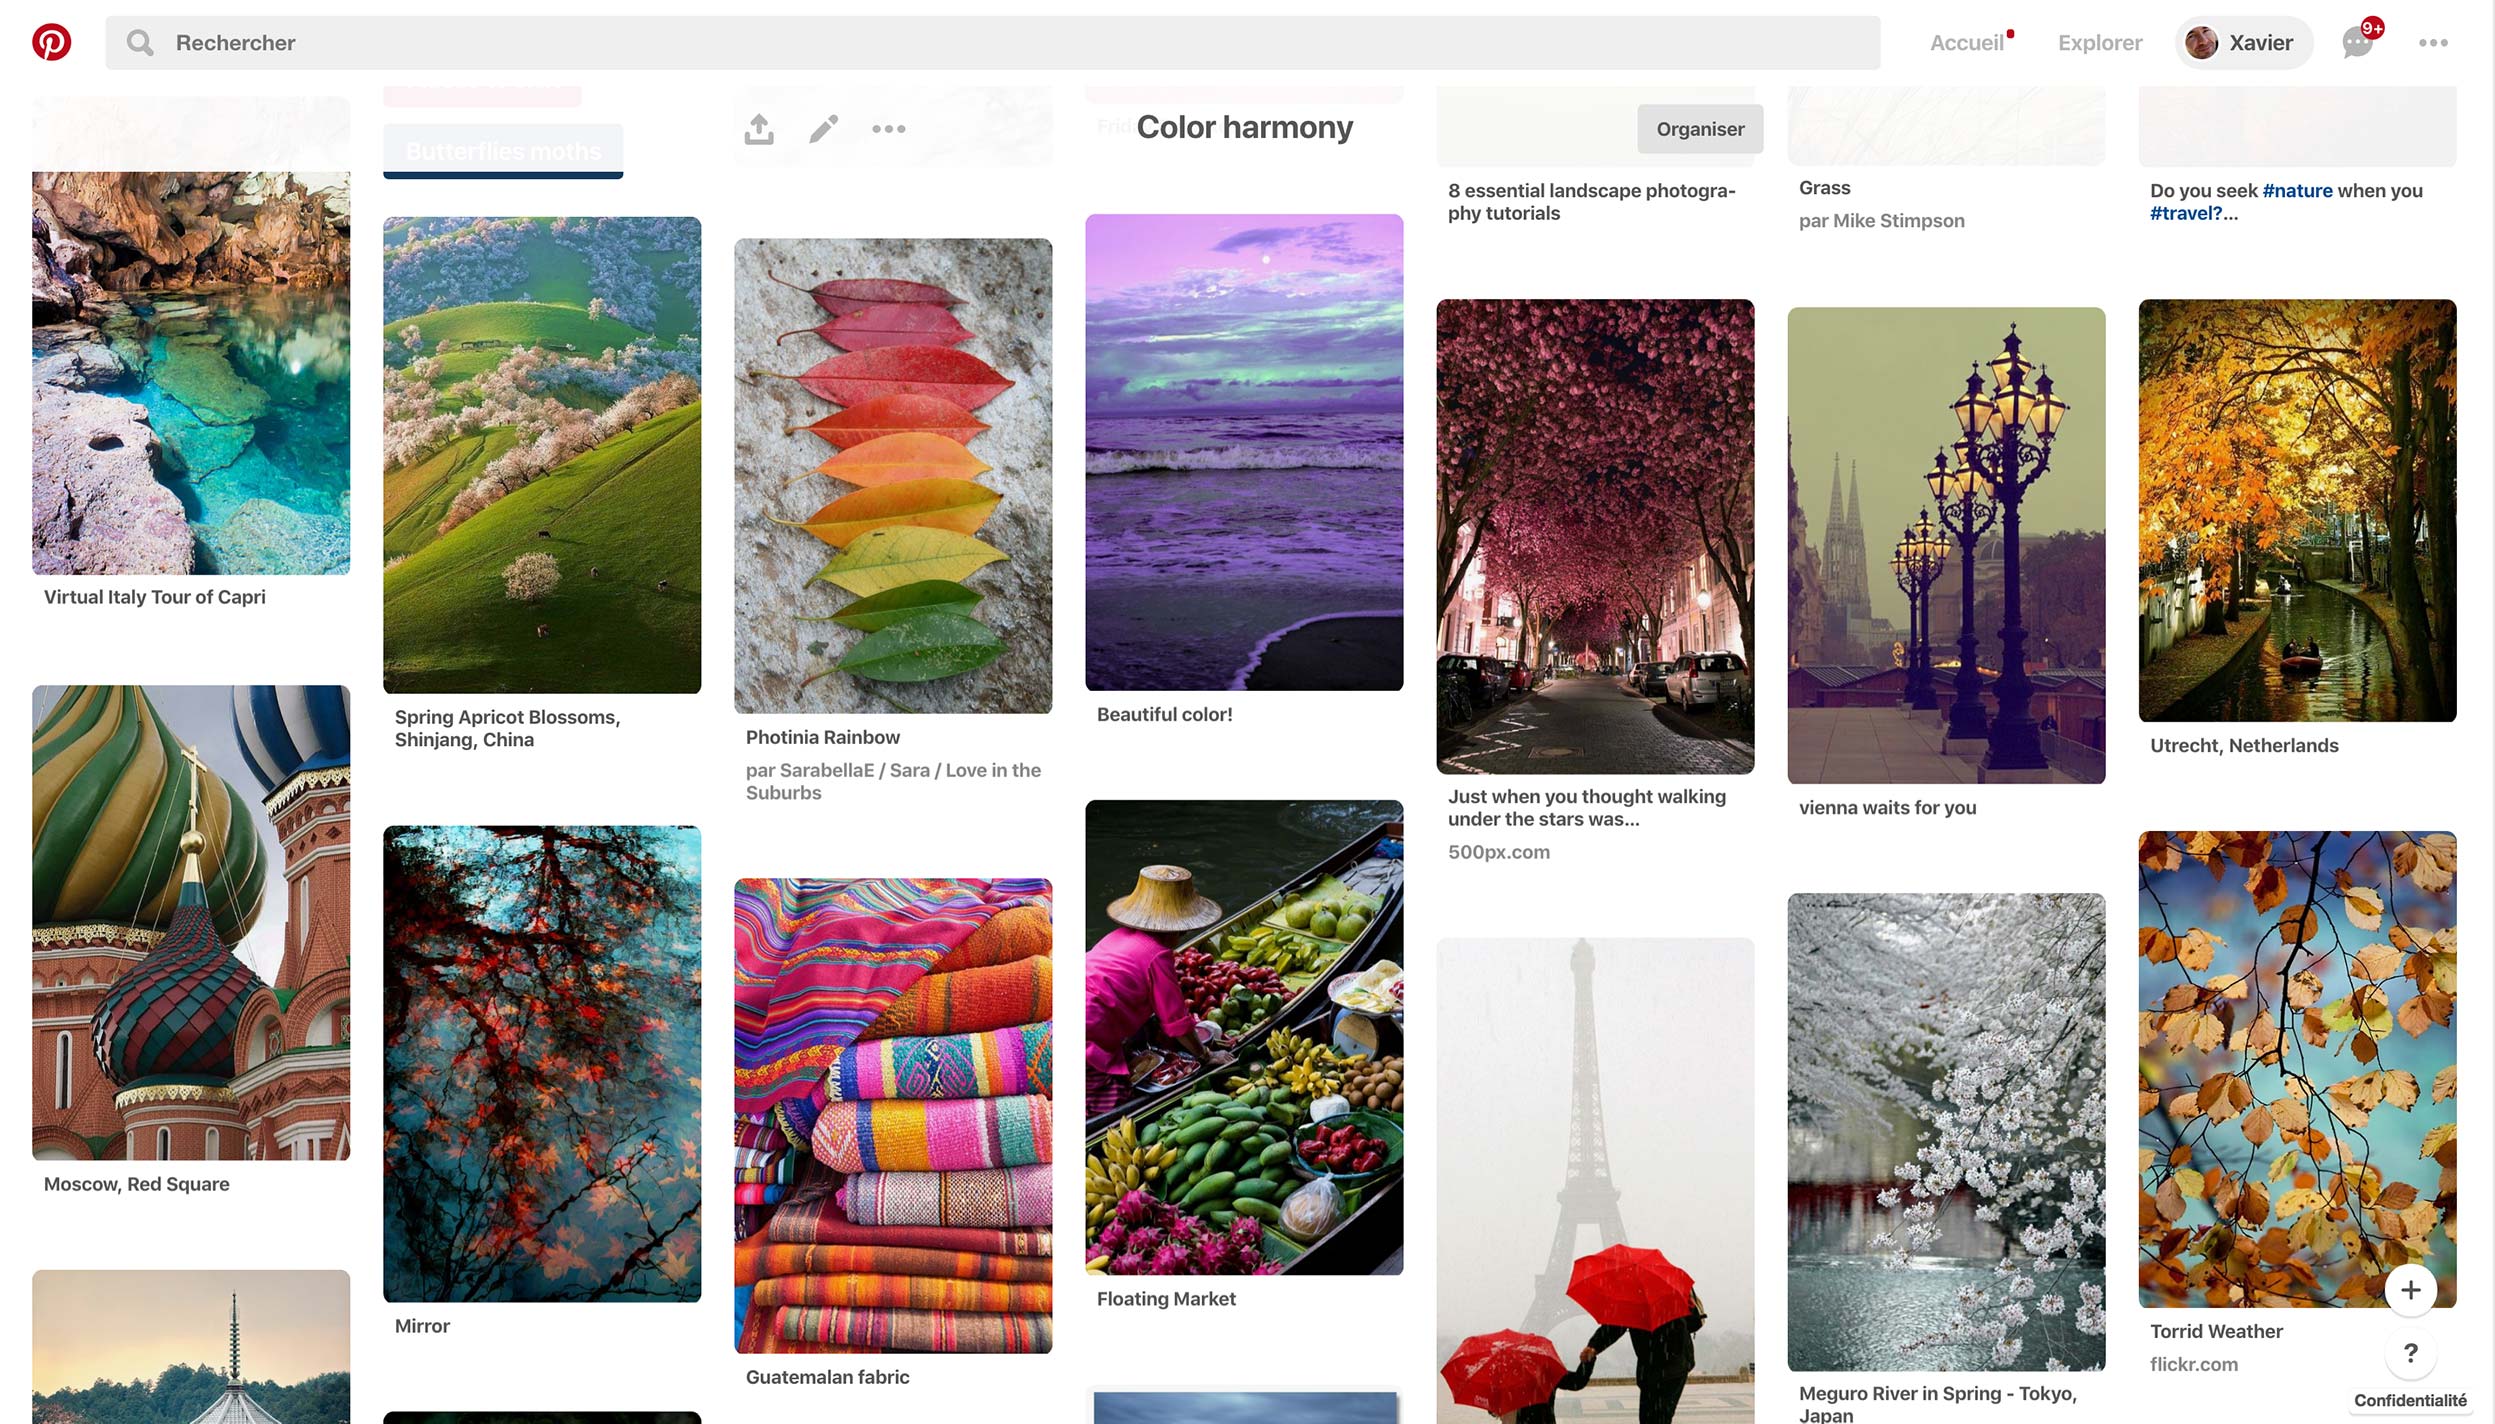This screenshot has height=1424, width=2495.
Task: Open the Confidentialité privacy link
Action: [2411, 1401]
